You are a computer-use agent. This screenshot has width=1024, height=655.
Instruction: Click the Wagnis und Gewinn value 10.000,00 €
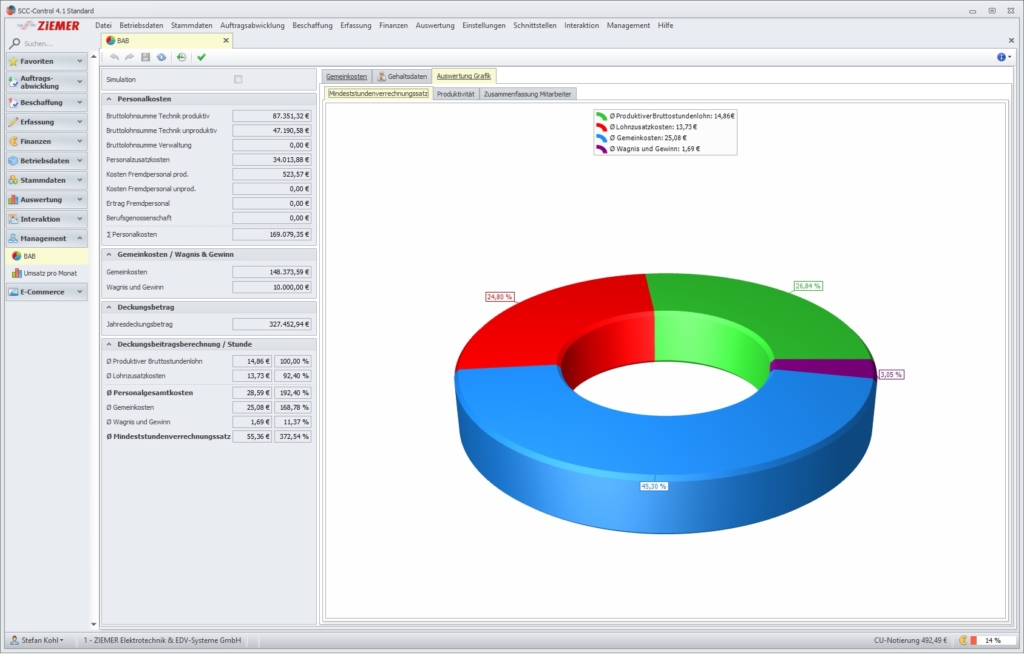point(272,287)
